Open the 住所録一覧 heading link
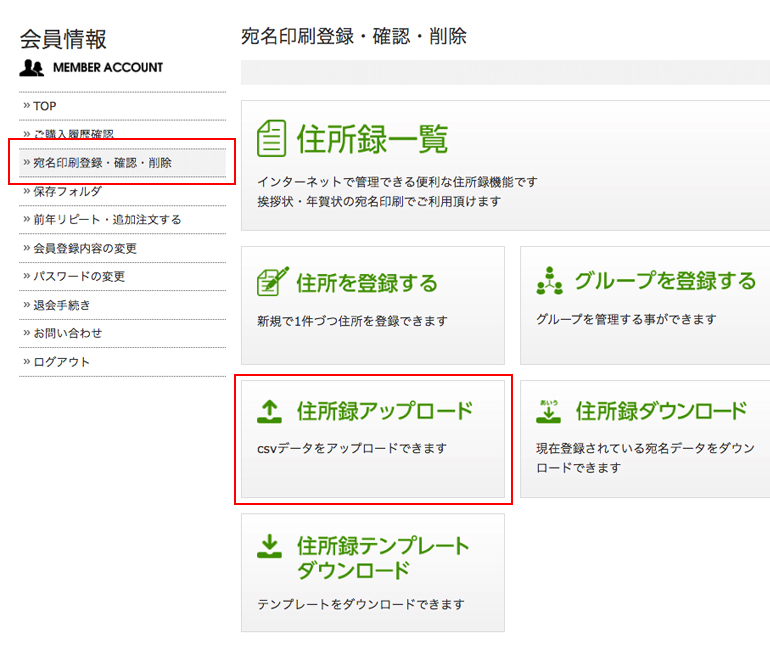Viewport: 770px width, 645px height. [371, 139]
